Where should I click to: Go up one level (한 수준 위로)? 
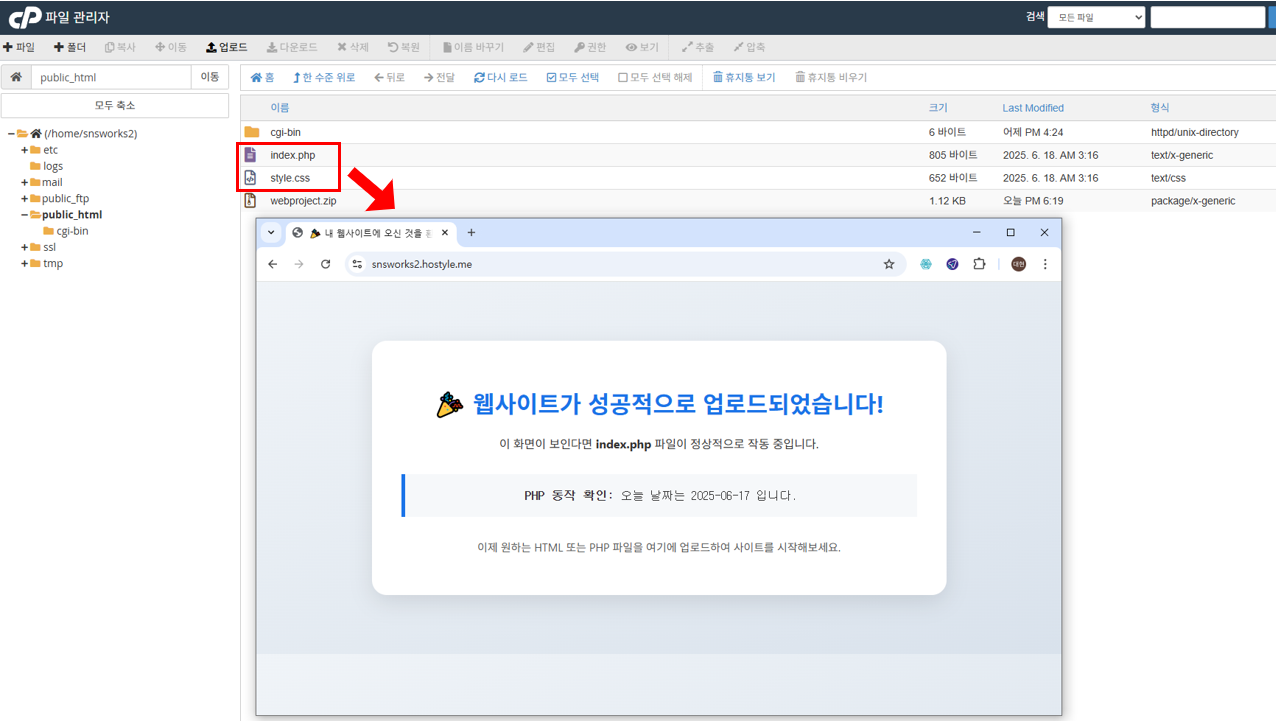[x=323, y=77]
